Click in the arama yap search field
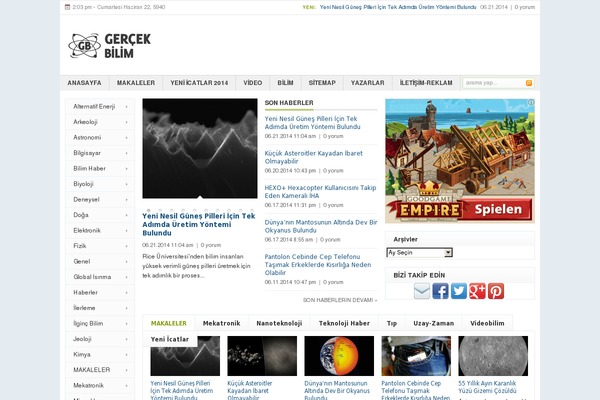 click(x=494, y=83)
